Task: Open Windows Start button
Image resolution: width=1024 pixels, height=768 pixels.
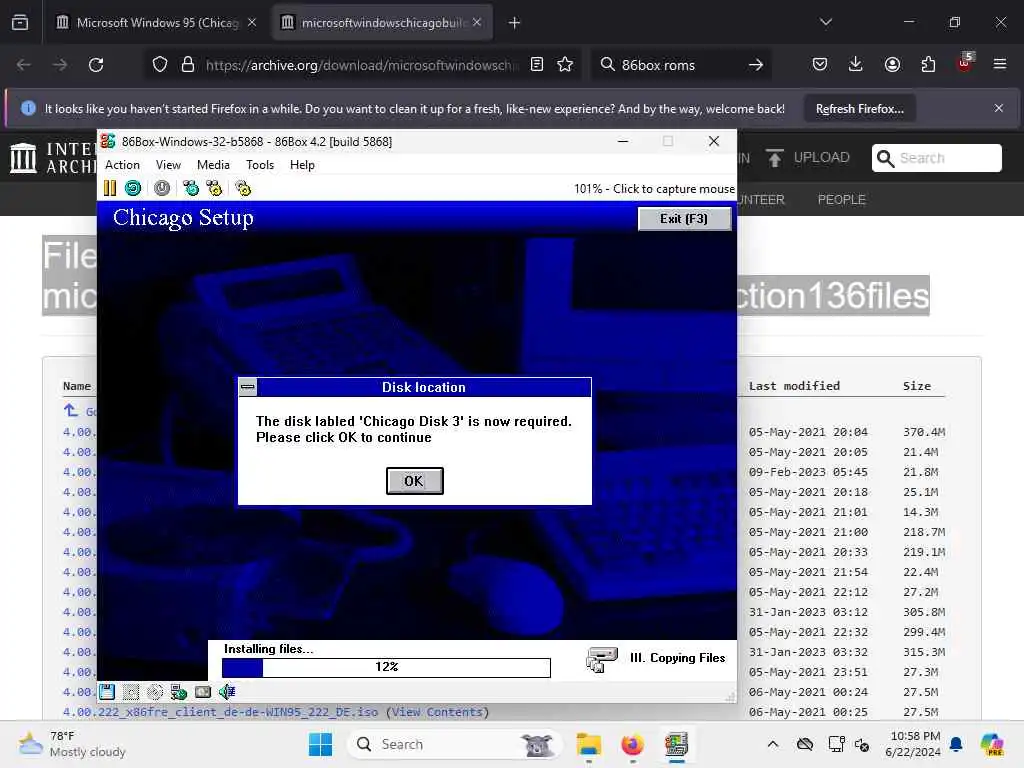Action: 320,744
